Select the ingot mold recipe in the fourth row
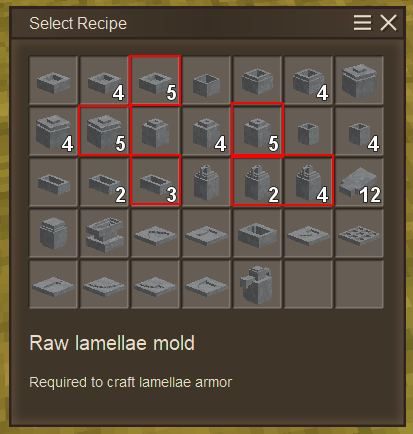 coord(257,233)
